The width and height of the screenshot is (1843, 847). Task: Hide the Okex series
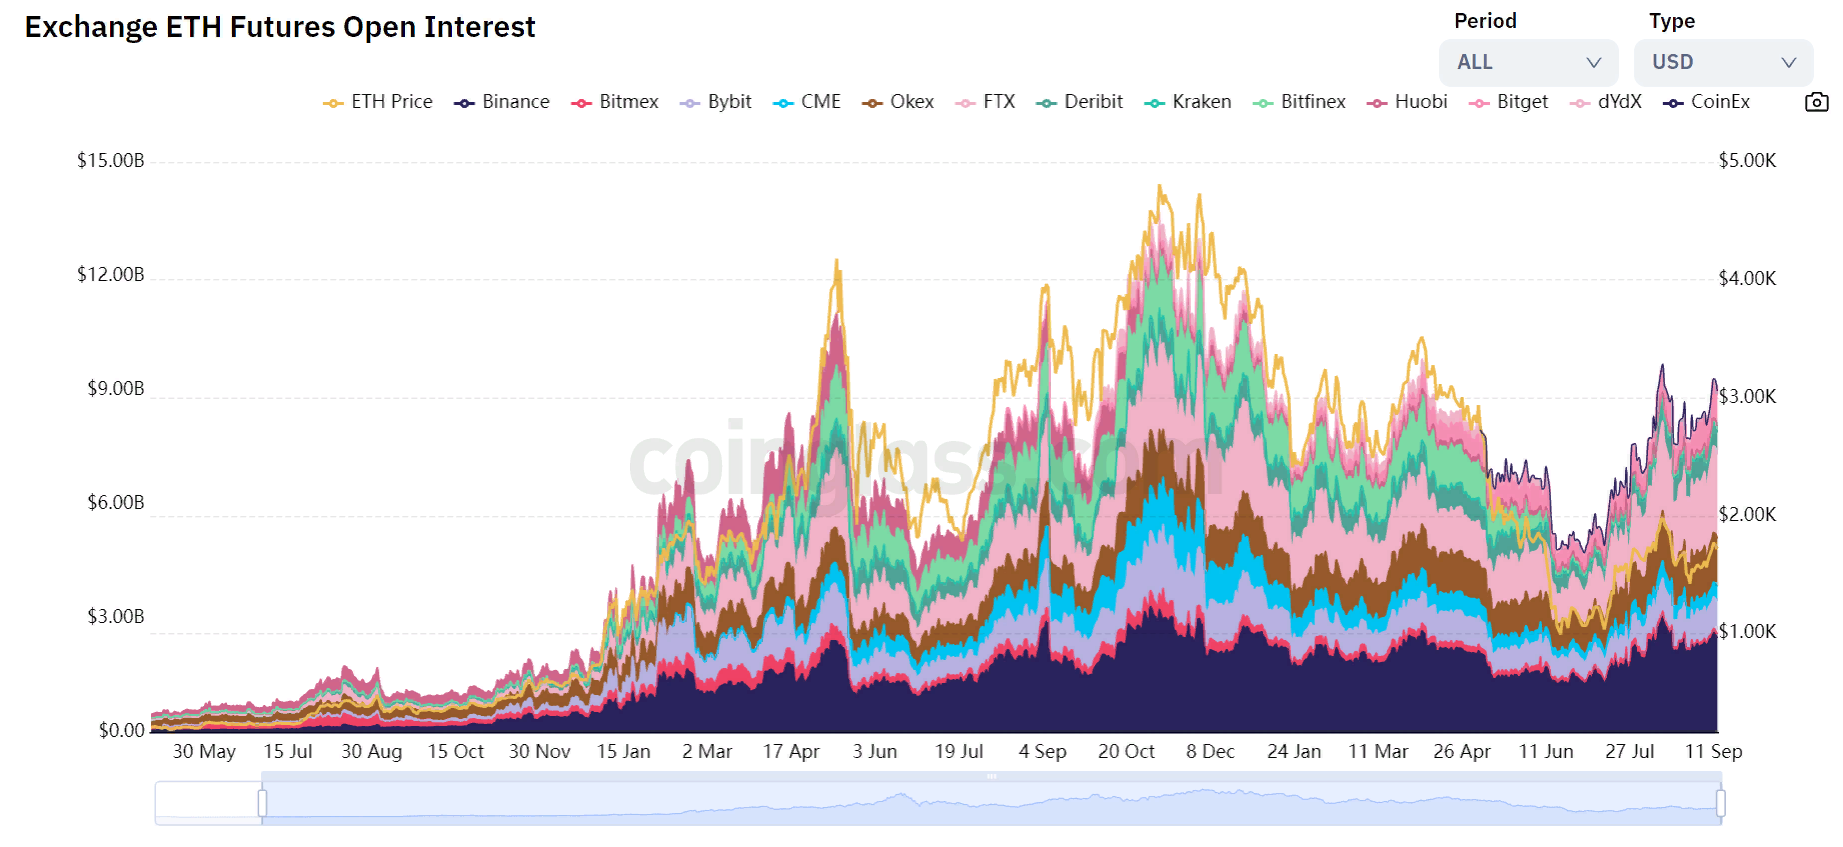(x=898, y=102)
